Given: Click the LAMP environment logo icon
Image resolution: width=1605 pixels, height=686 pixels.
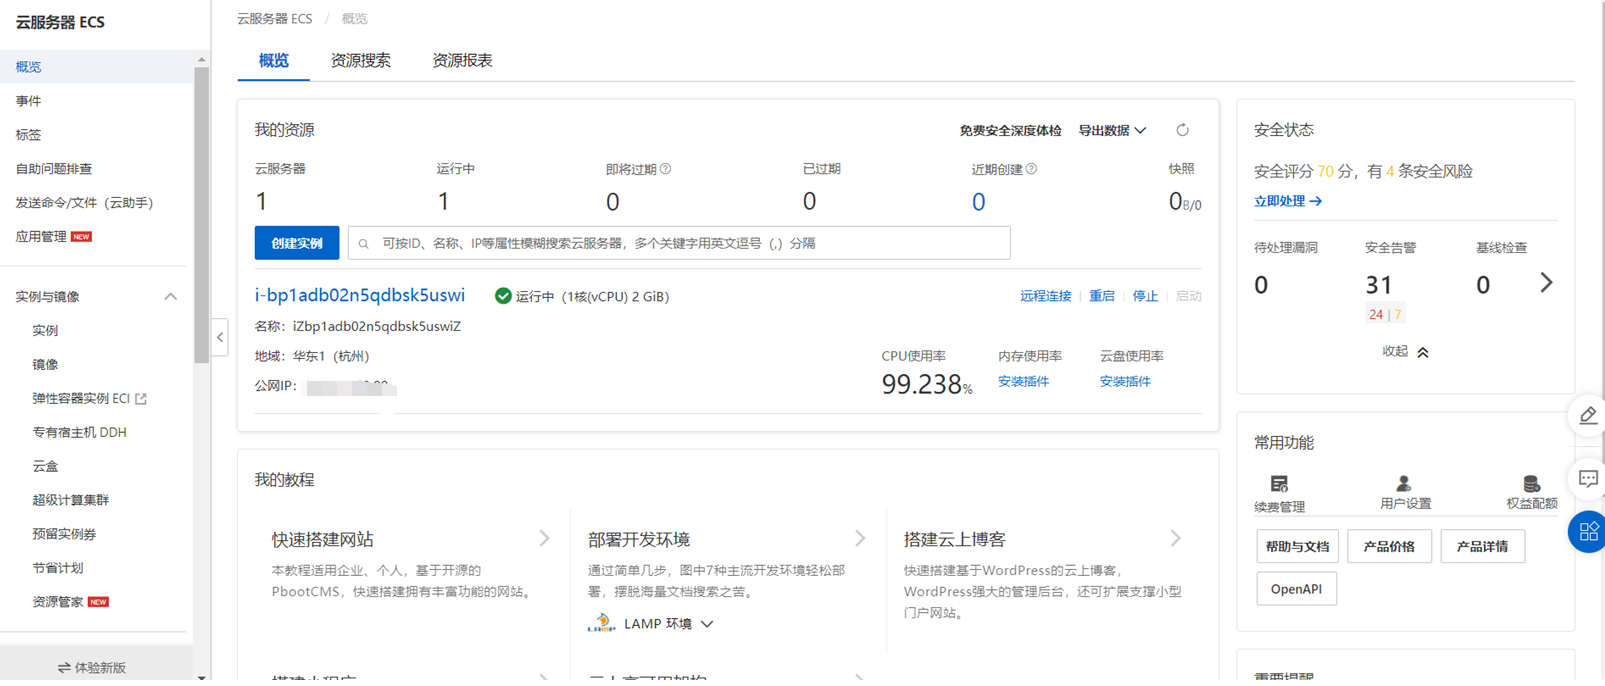Looking at the screenshot, I should coord(601,623).
